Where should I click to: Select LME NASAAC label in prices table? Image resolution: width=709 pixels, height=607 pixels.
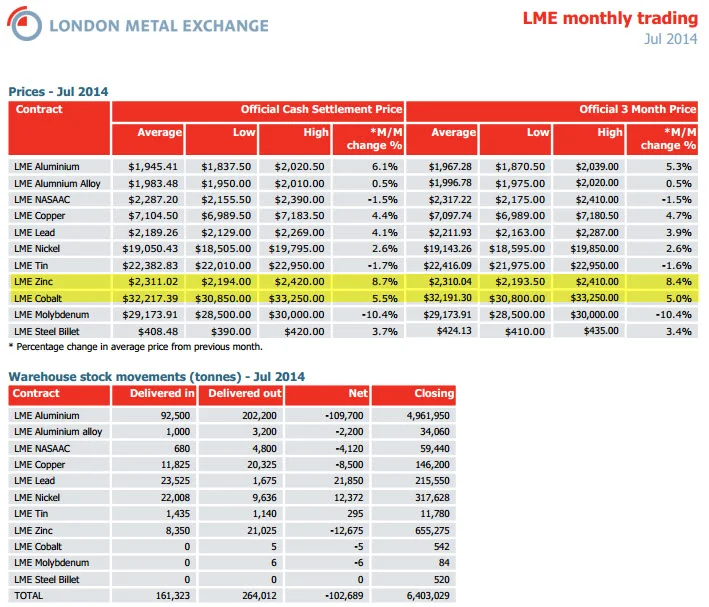click(x=42, y=199)
